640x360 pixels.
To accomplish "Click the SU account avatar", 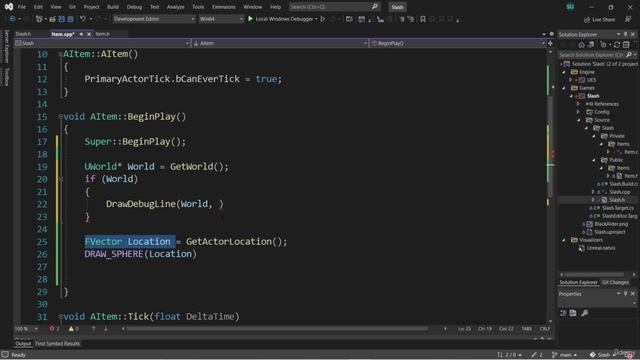I will (x=570, y=7).
